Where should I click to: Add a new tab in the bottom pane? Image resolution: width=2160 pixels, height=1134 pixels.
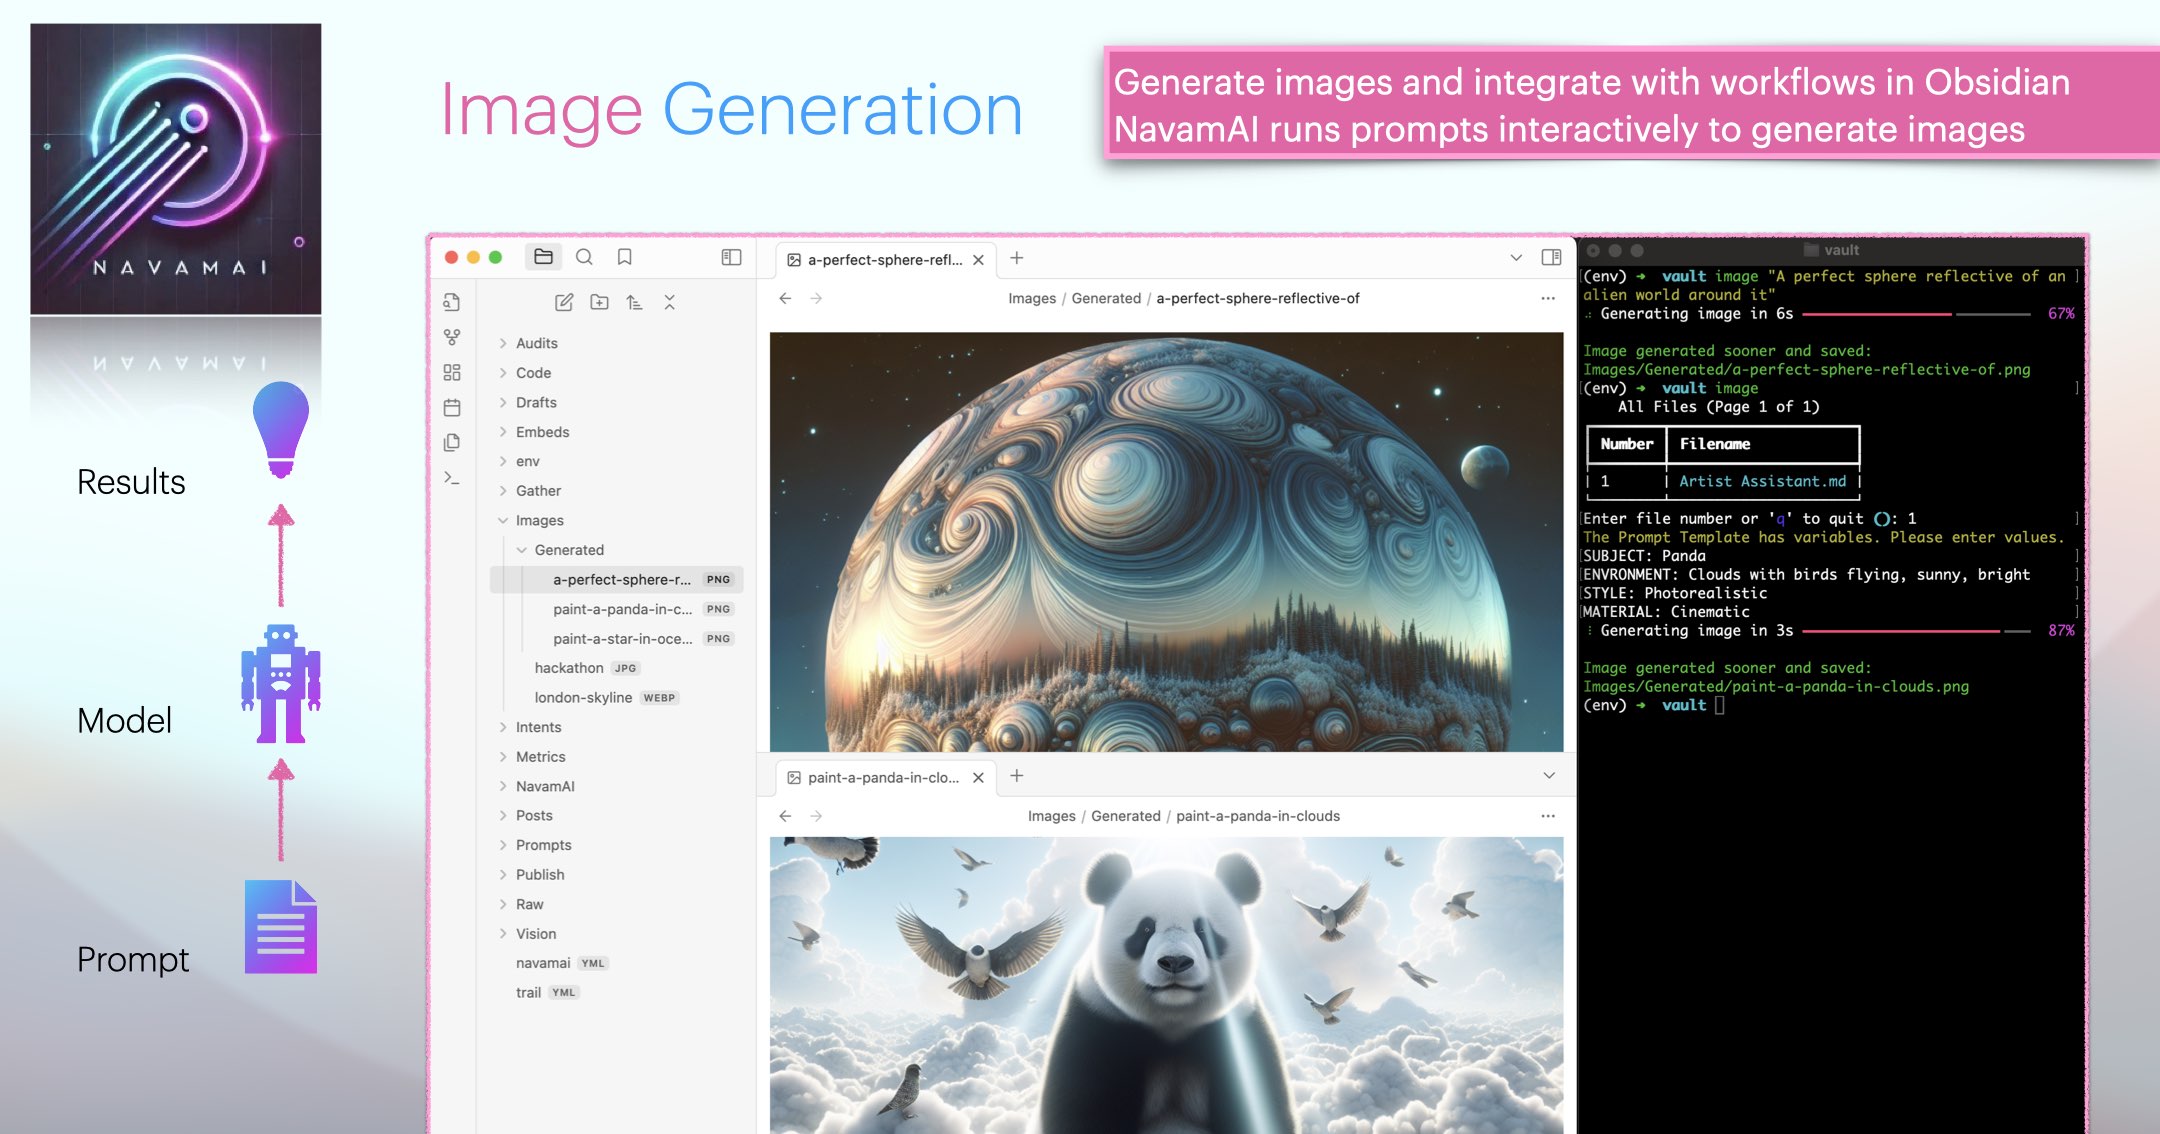point(1016,776)
